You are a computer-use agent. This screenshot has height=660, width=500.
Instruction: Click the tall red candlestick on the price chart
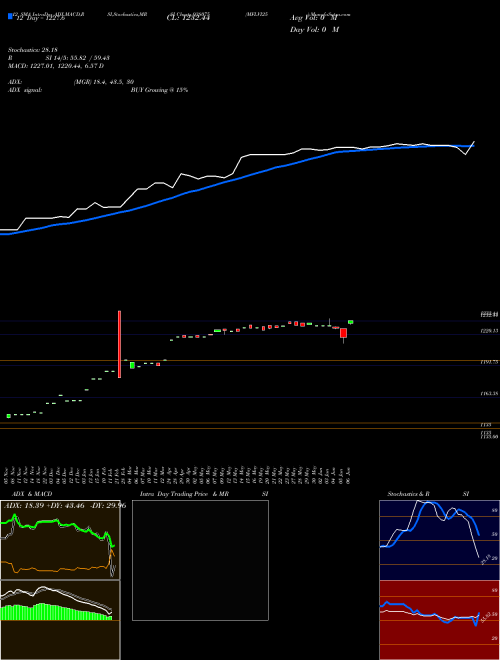click(x=120, y=344)
